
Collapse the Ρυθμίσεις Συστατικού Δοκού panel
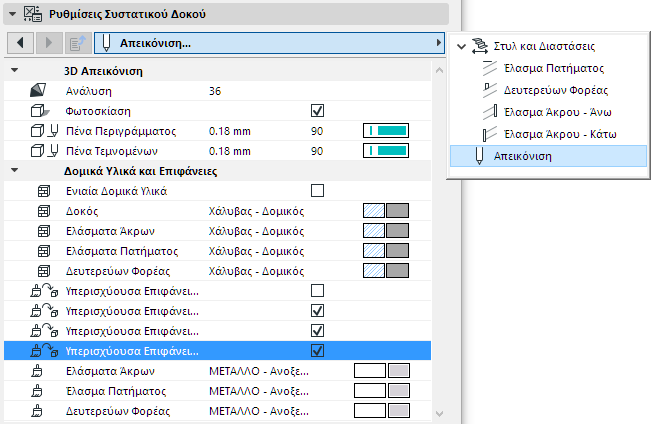13,14
